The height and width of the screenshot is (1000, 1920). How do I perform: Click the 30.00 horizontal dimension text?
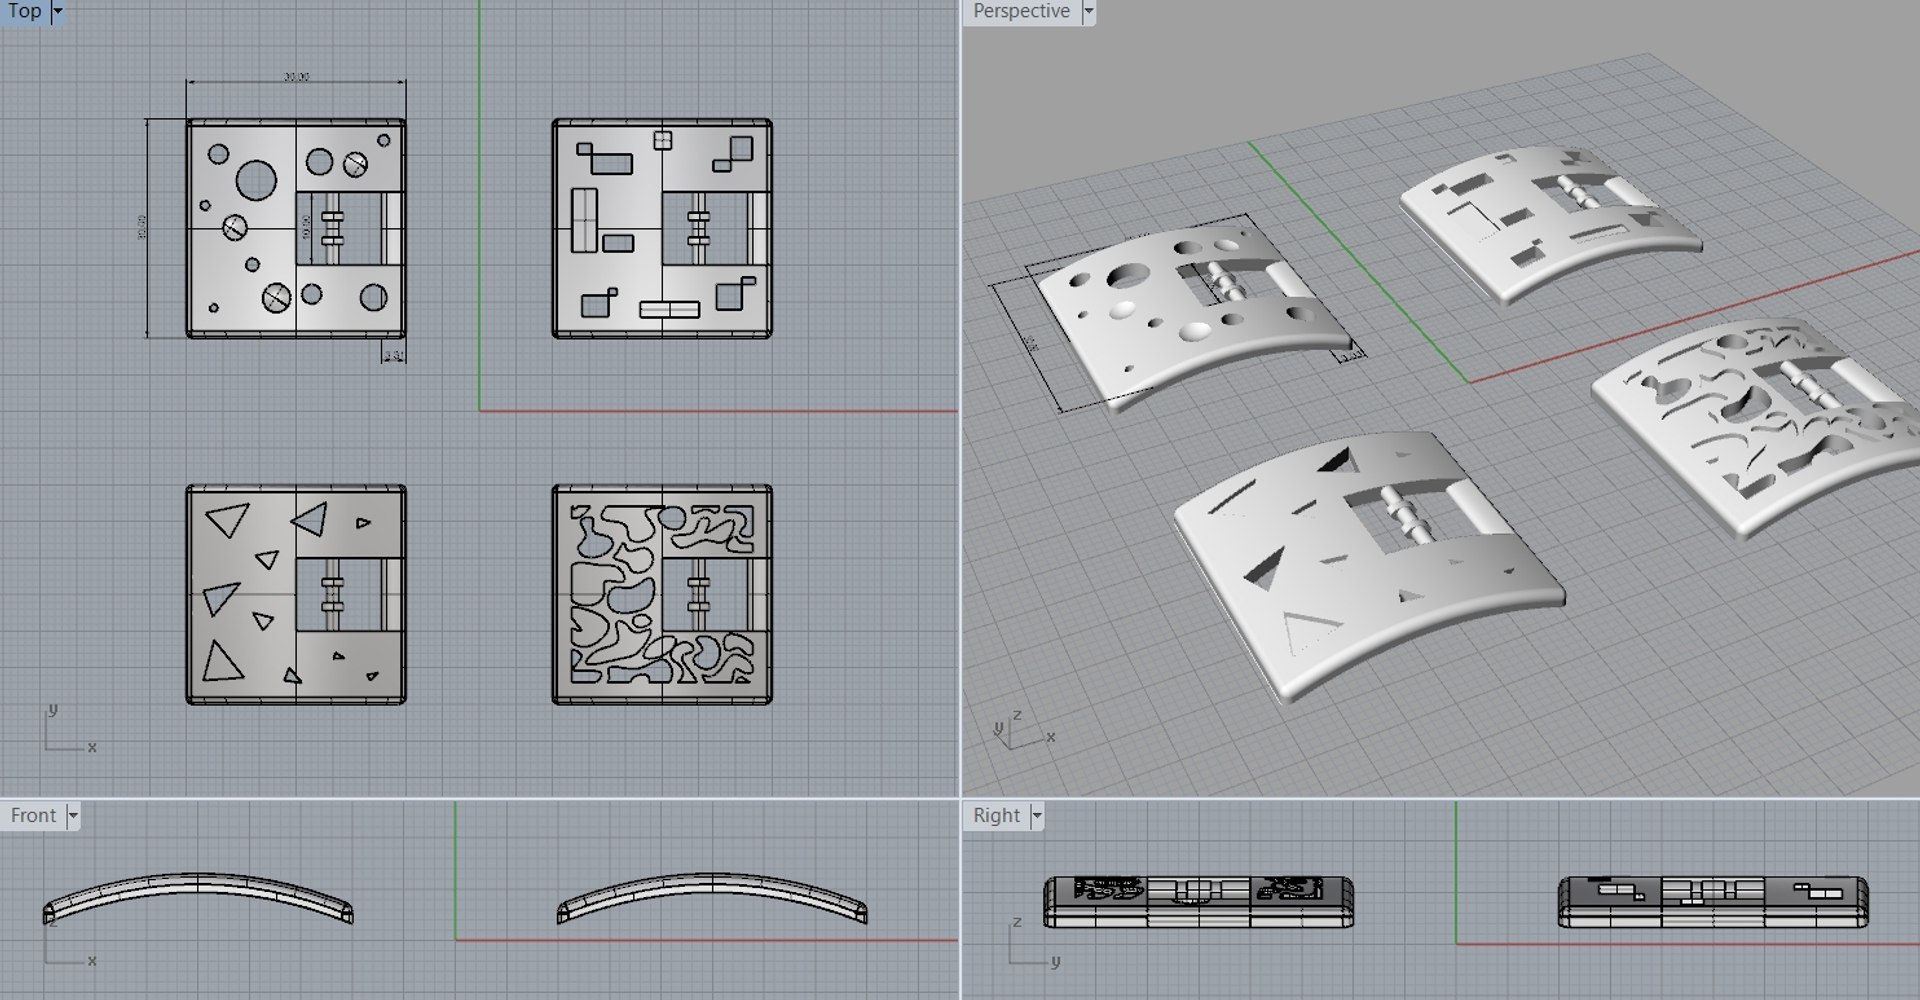pyautogui.click(x=297, y=77)
